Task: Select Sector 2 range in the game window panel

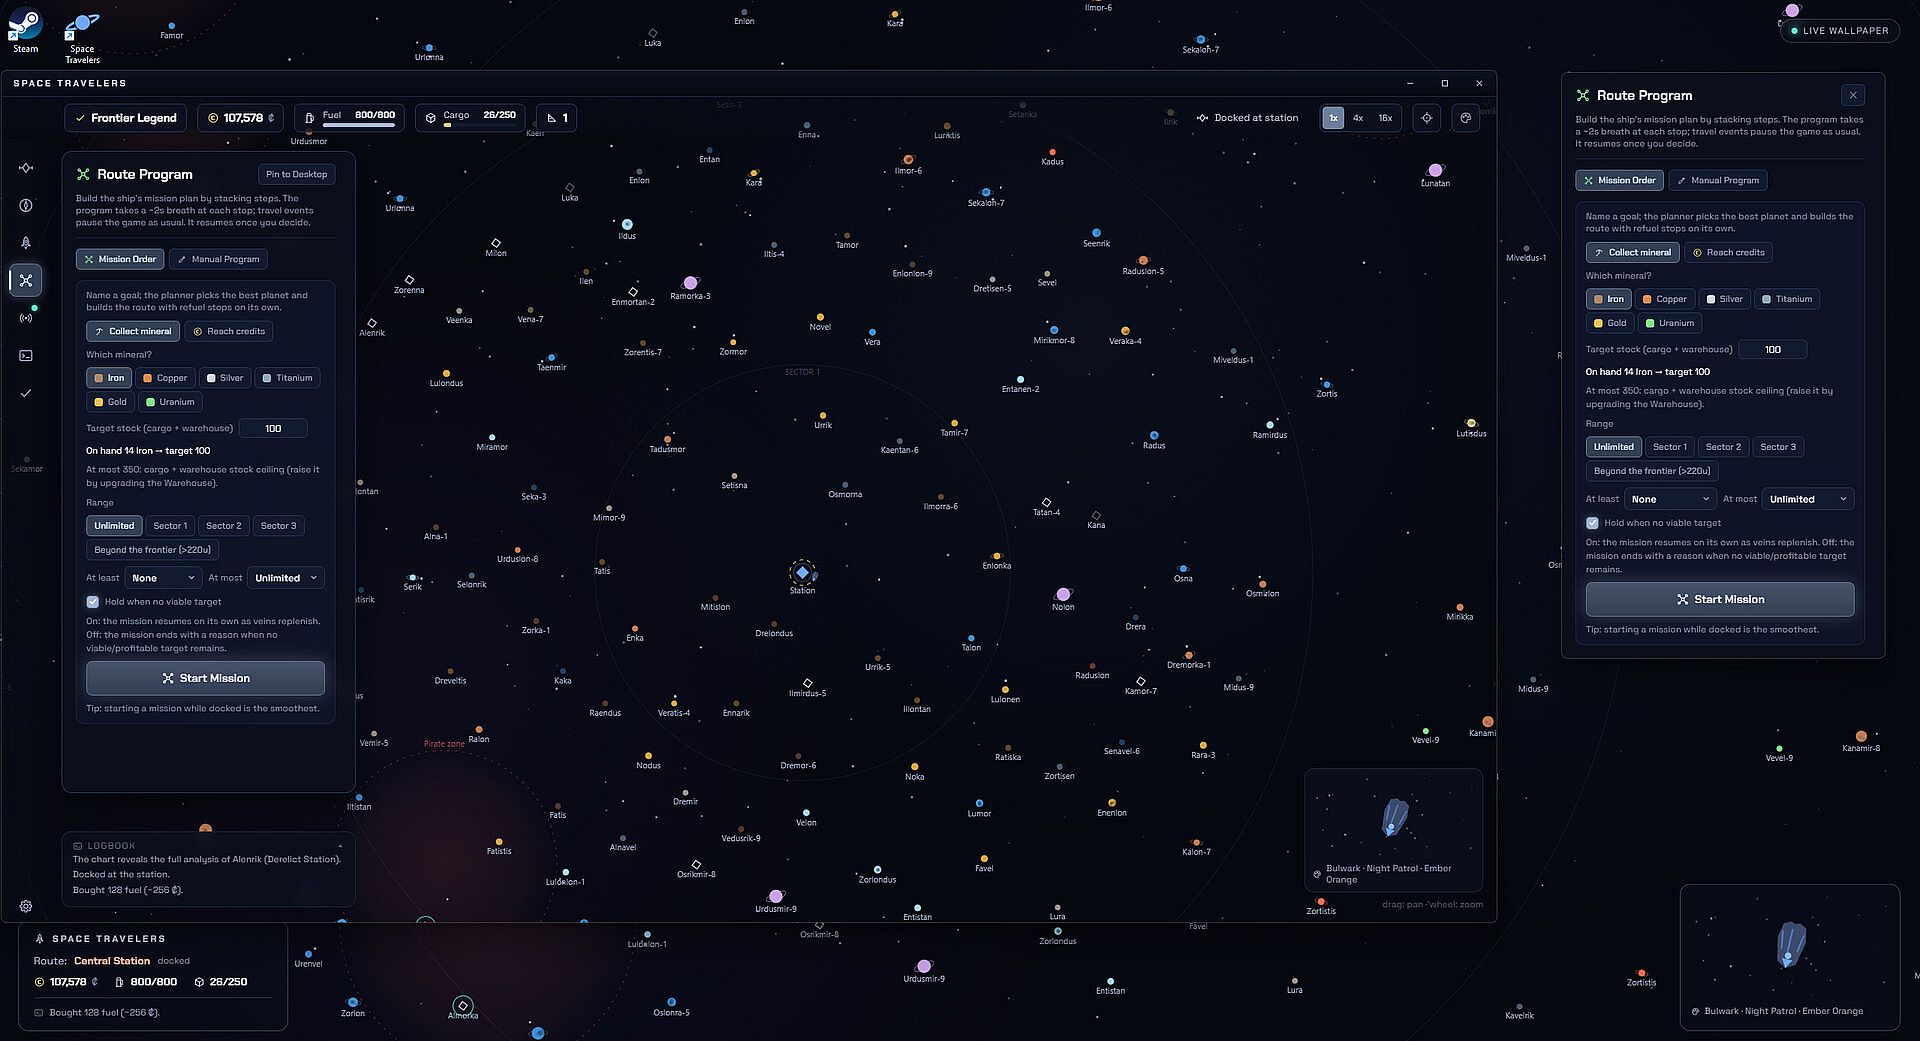Action: click(223, 526)
